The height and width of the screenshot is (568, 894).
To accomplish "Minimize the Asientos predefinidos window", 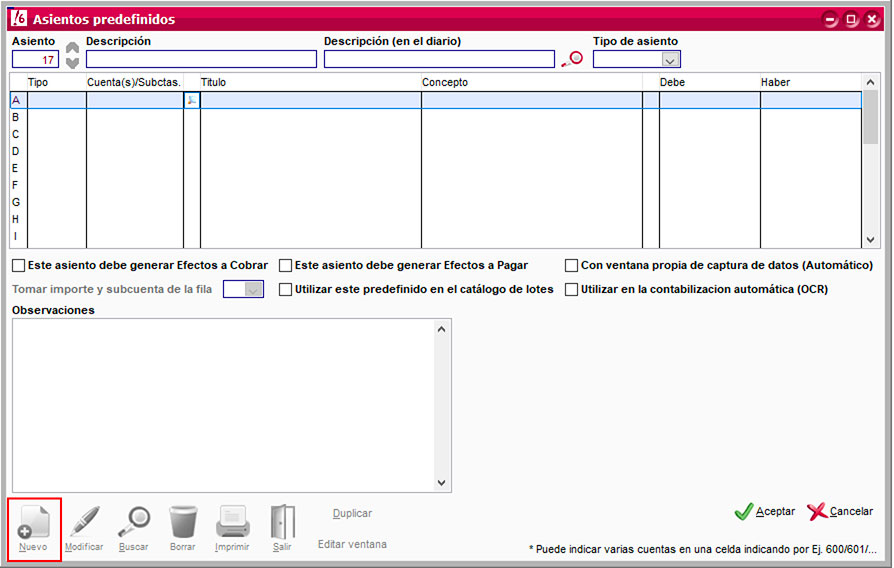I will [x=830, y=19].
